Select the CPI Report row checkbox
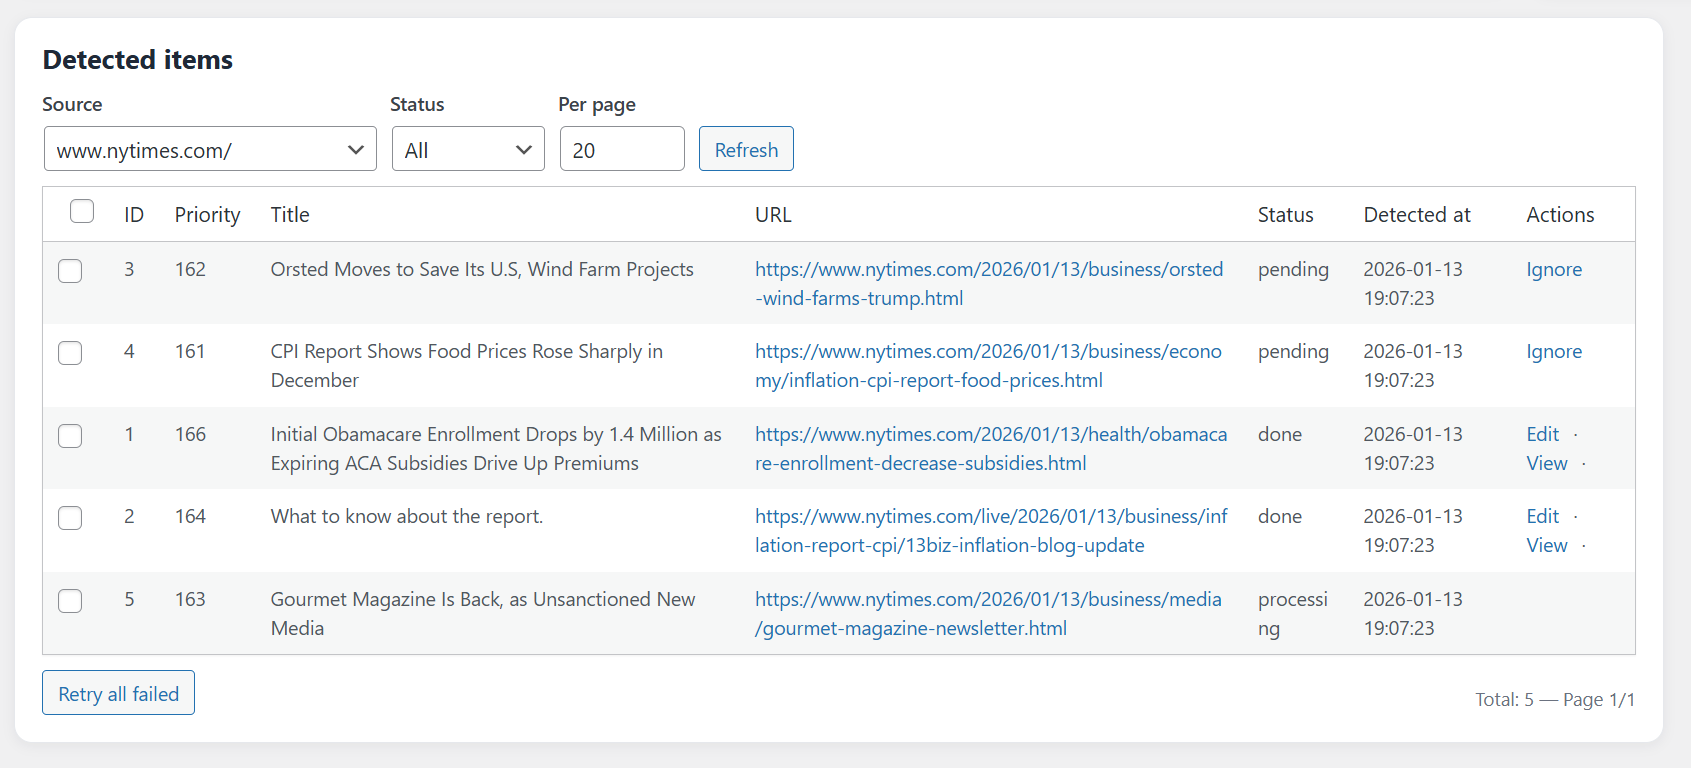 click(x=70, y=353)
